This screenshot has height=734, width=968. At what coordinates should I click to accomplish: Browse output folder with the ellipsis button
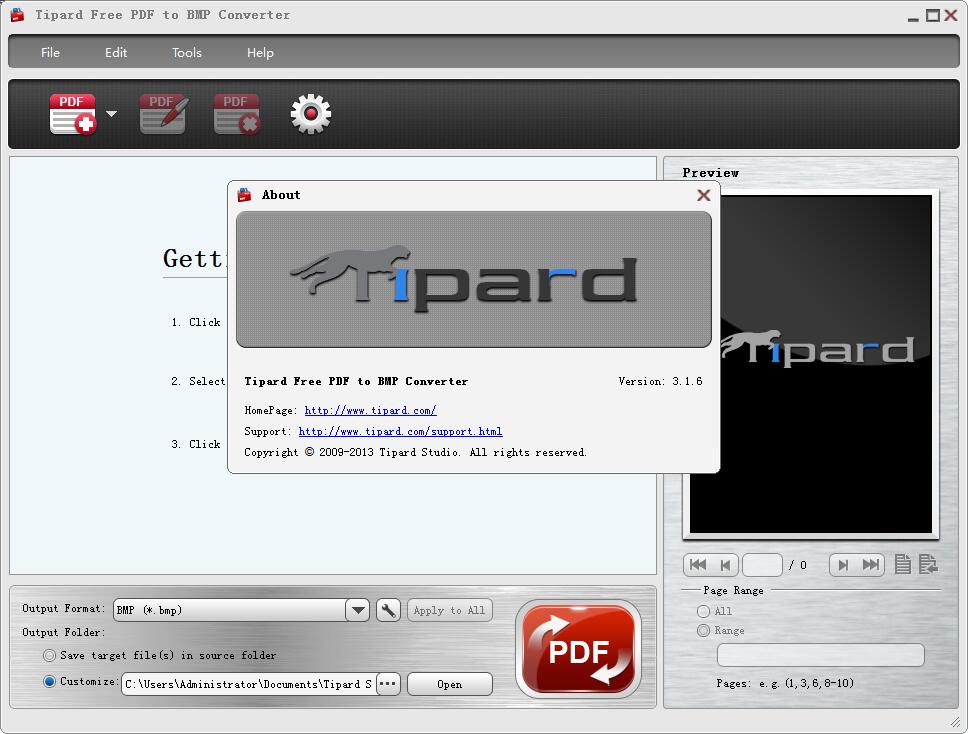coord(388,684)
